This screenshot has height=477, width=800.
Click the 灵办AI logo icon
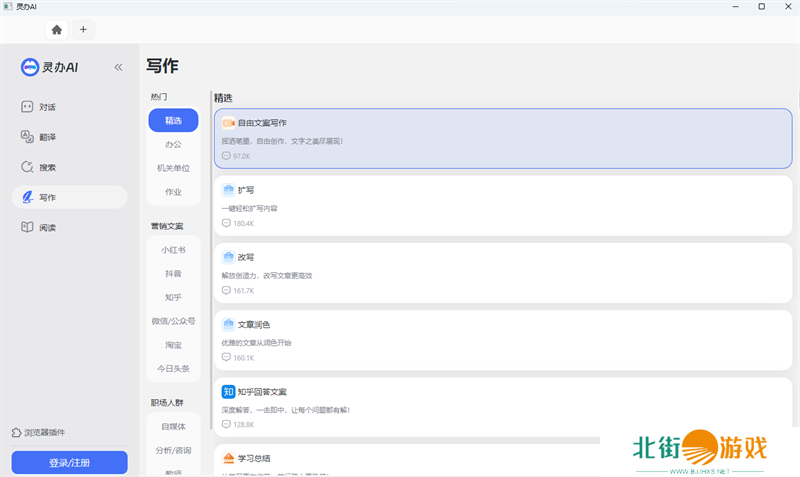(x=30, y=67)
